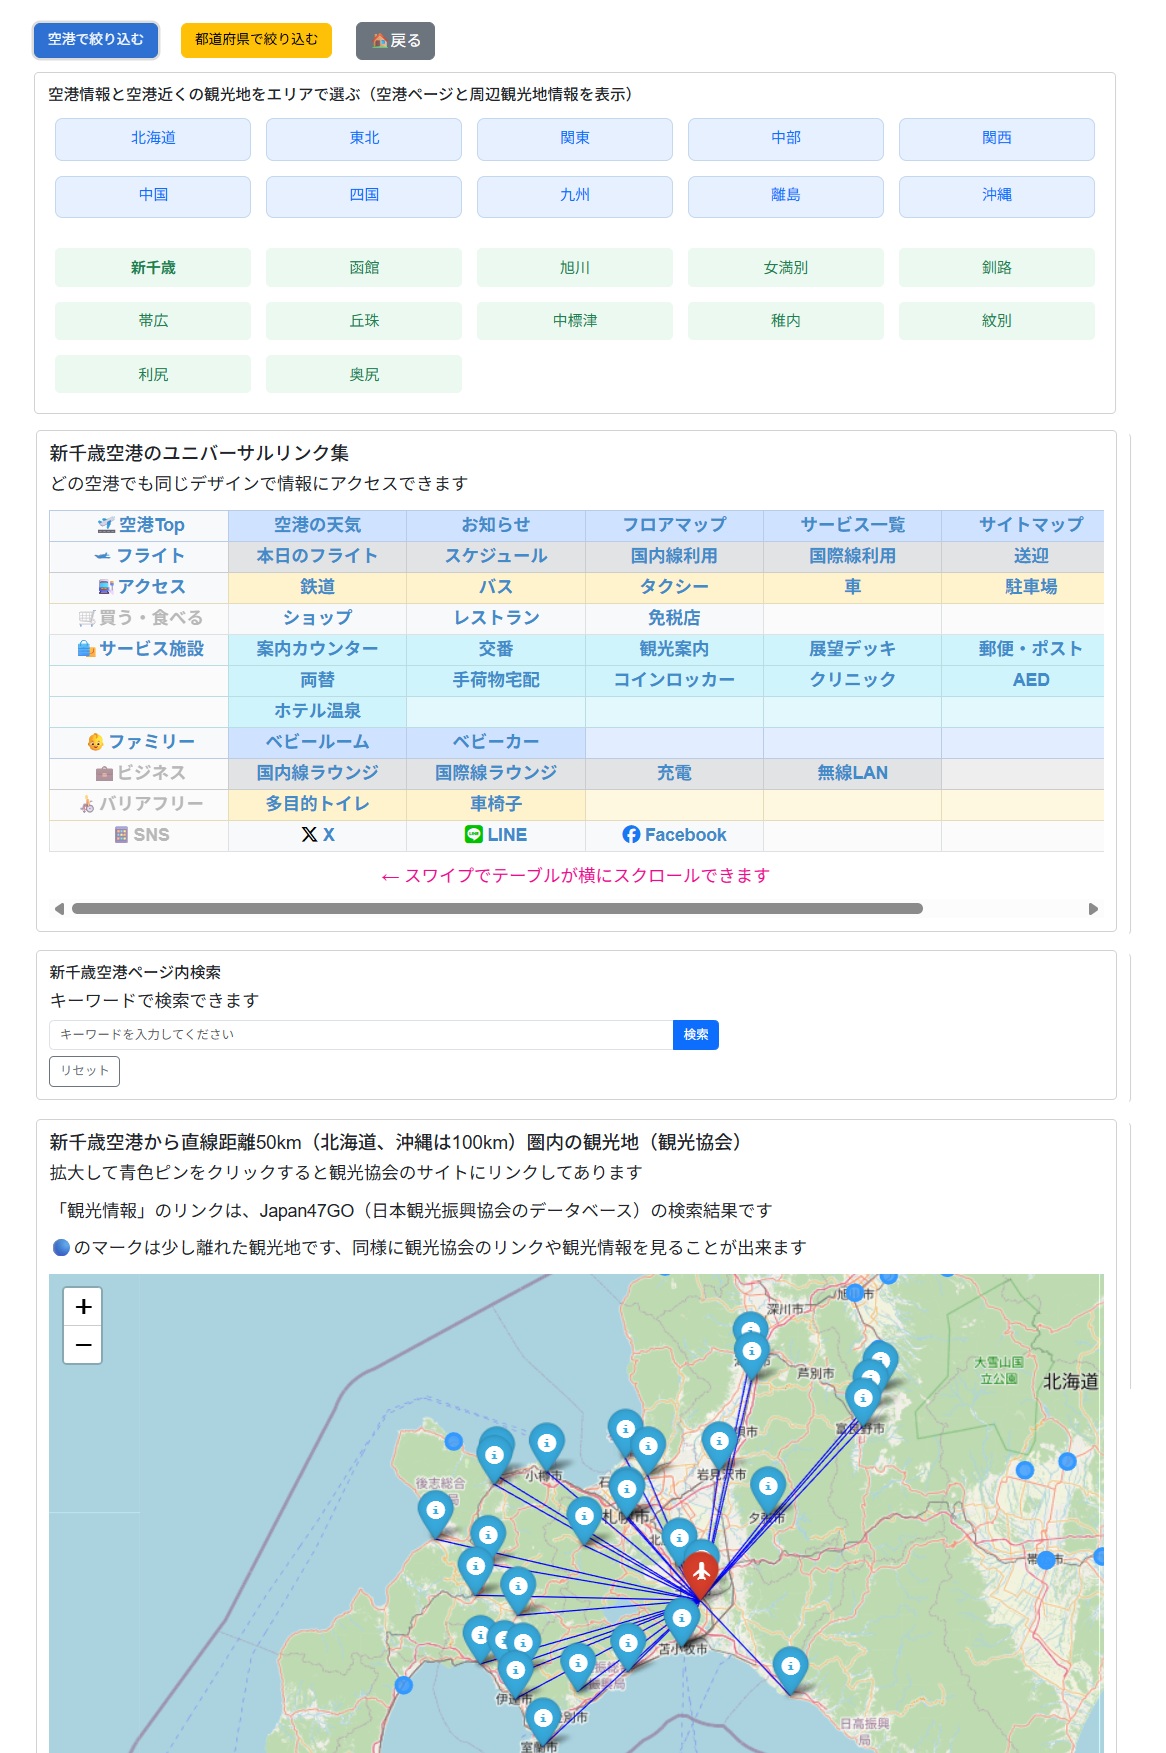Click the home icon 戻る button
1166x1753 pixels.
point(395,41)
